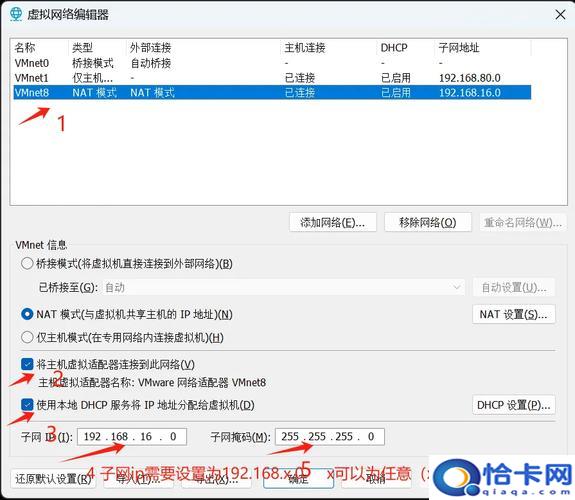Screen dimensions: 575x500
Task: Choose the 桥接模式 radio button
Action: [27, 263]
